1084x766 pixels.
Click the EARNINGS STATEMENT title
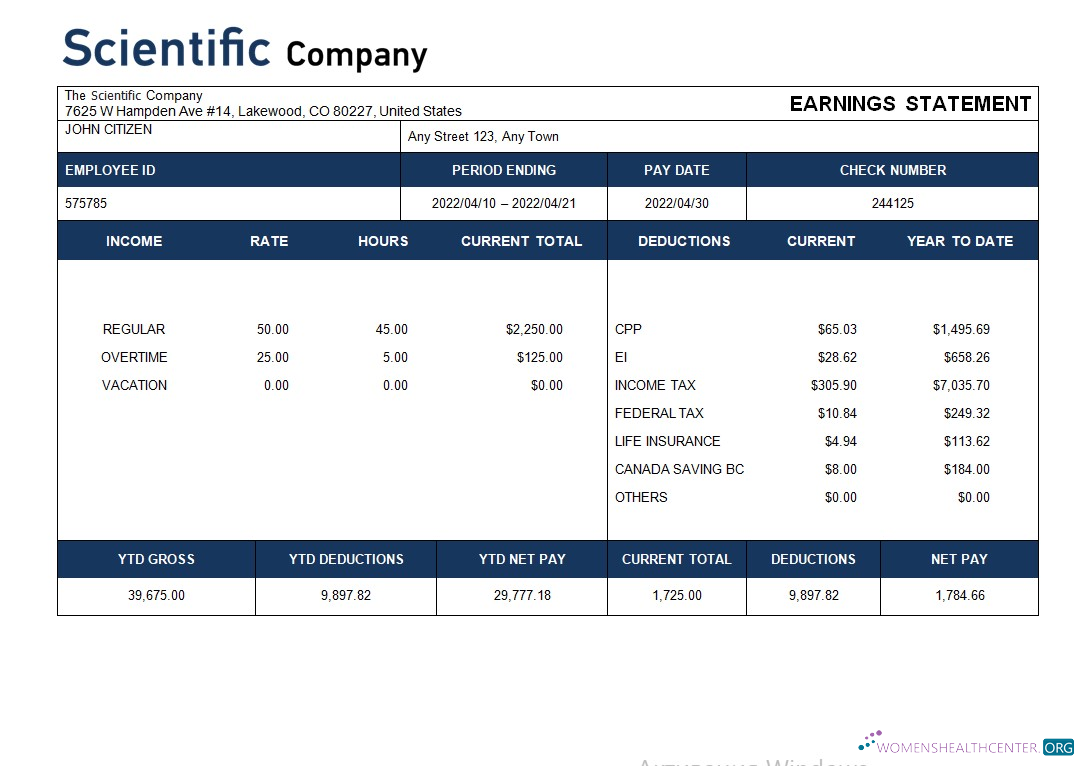[909, 104]
